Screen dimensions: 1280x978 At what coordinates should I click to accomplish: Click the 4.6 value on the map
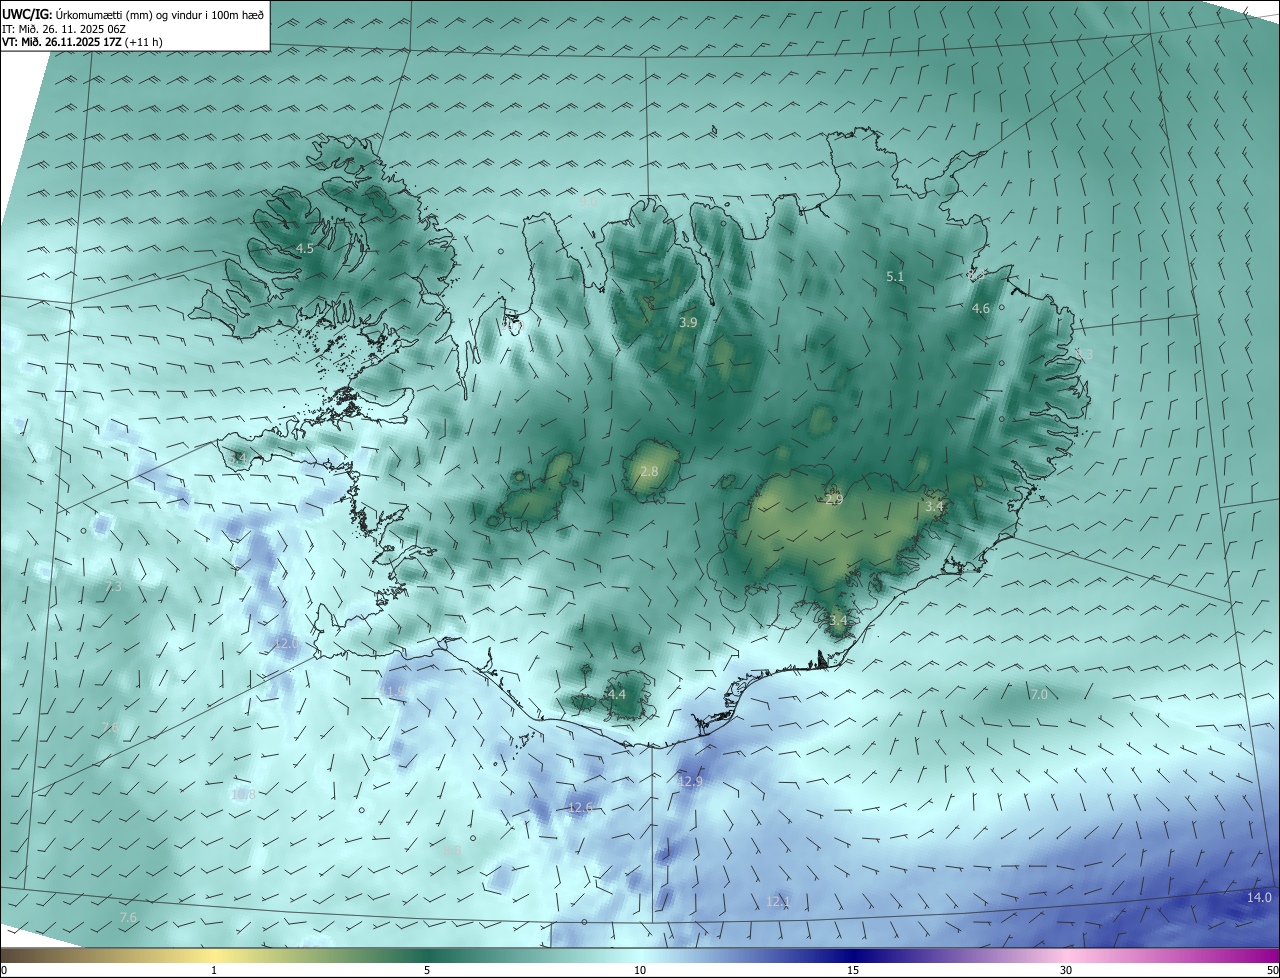(981, 309)
